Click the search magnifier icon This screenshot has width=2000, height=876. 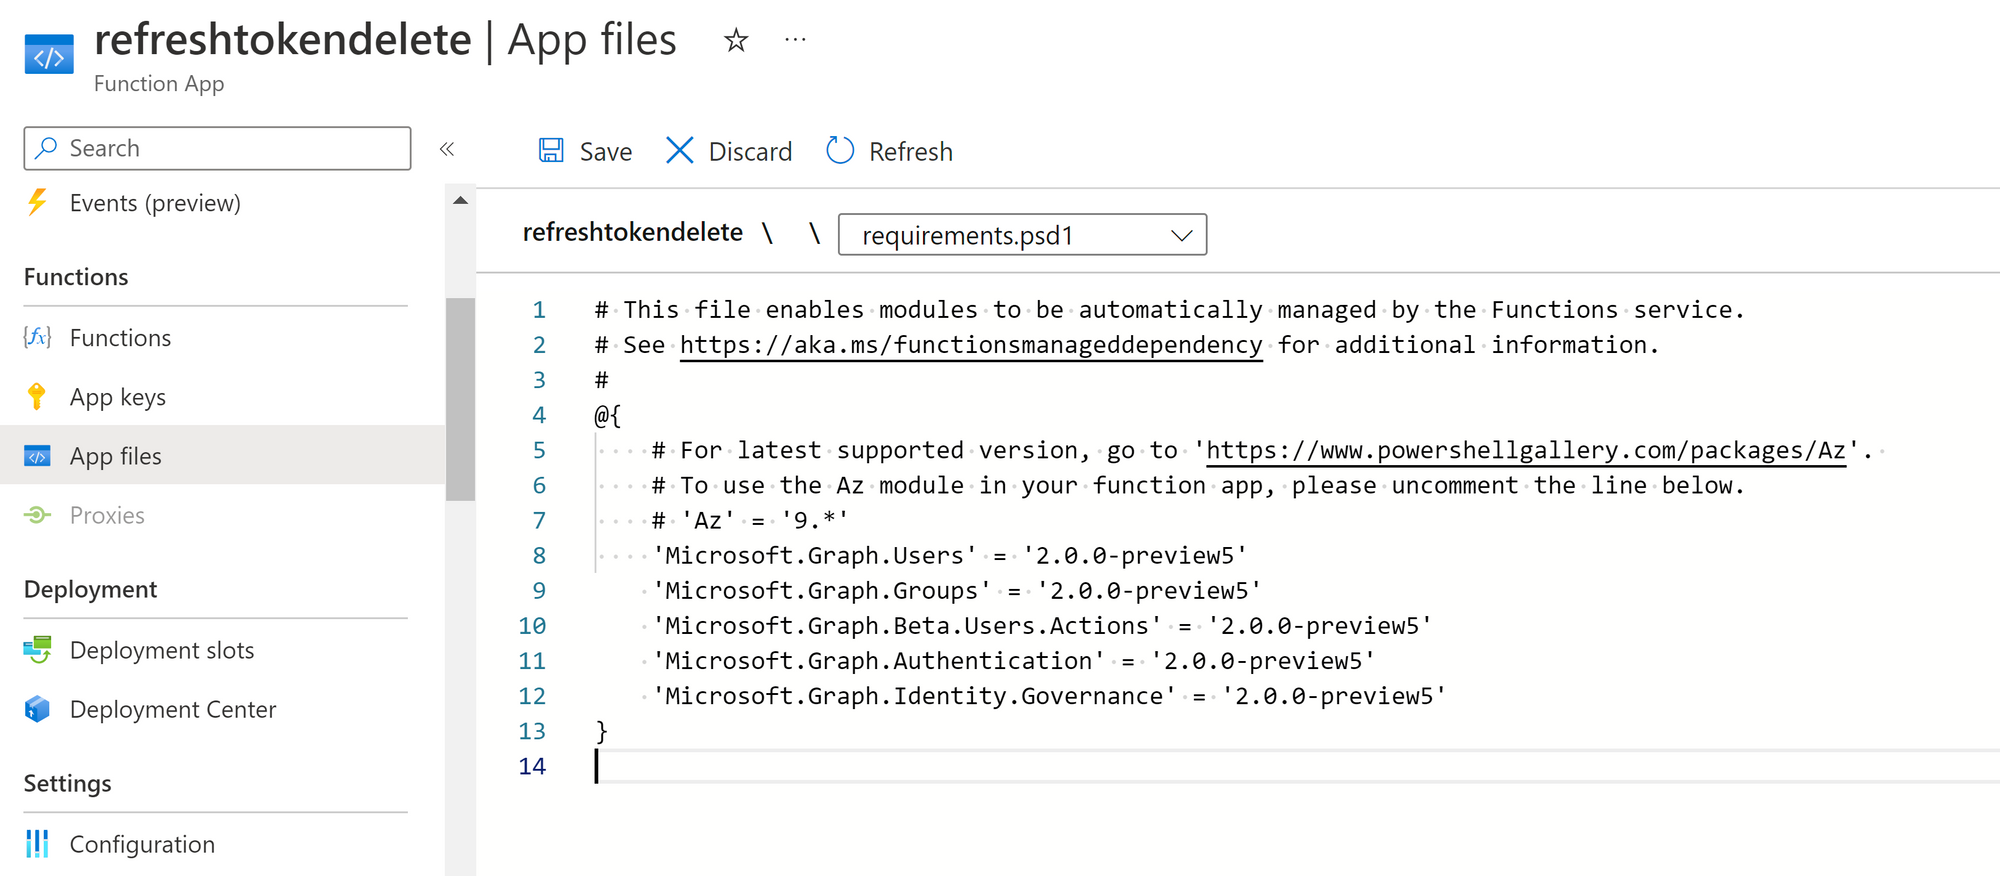(45, 148)
